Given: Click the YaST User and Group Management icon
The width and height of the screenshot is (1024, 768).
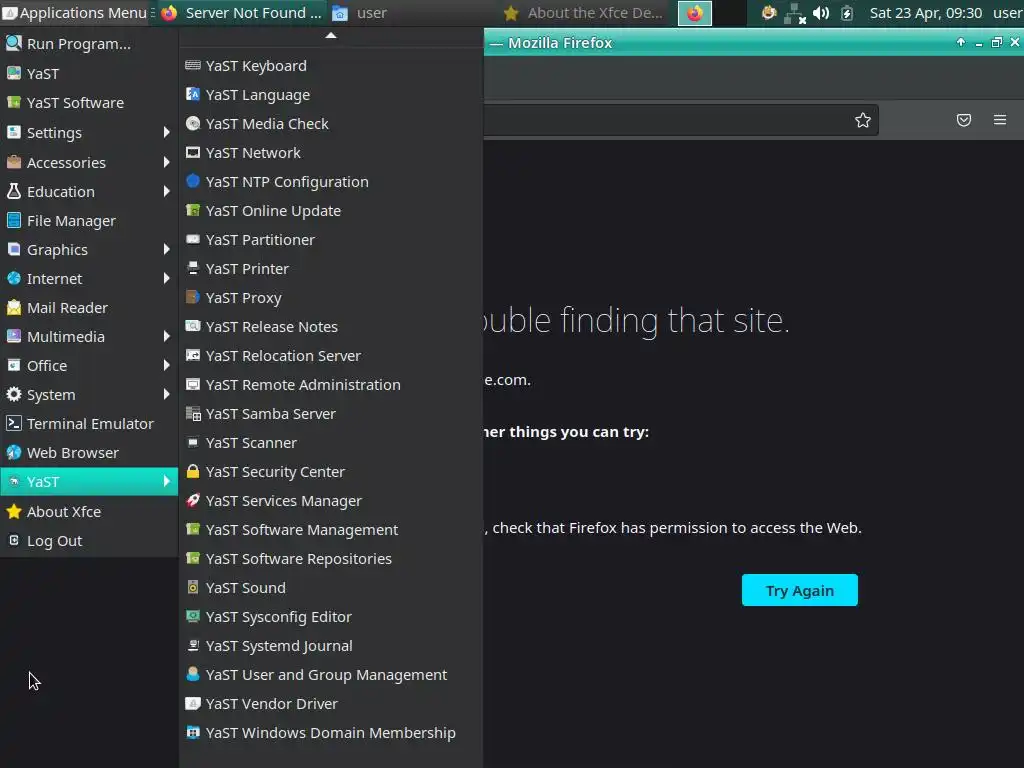Looking at the screenshot, I should (x=193, y=675).
